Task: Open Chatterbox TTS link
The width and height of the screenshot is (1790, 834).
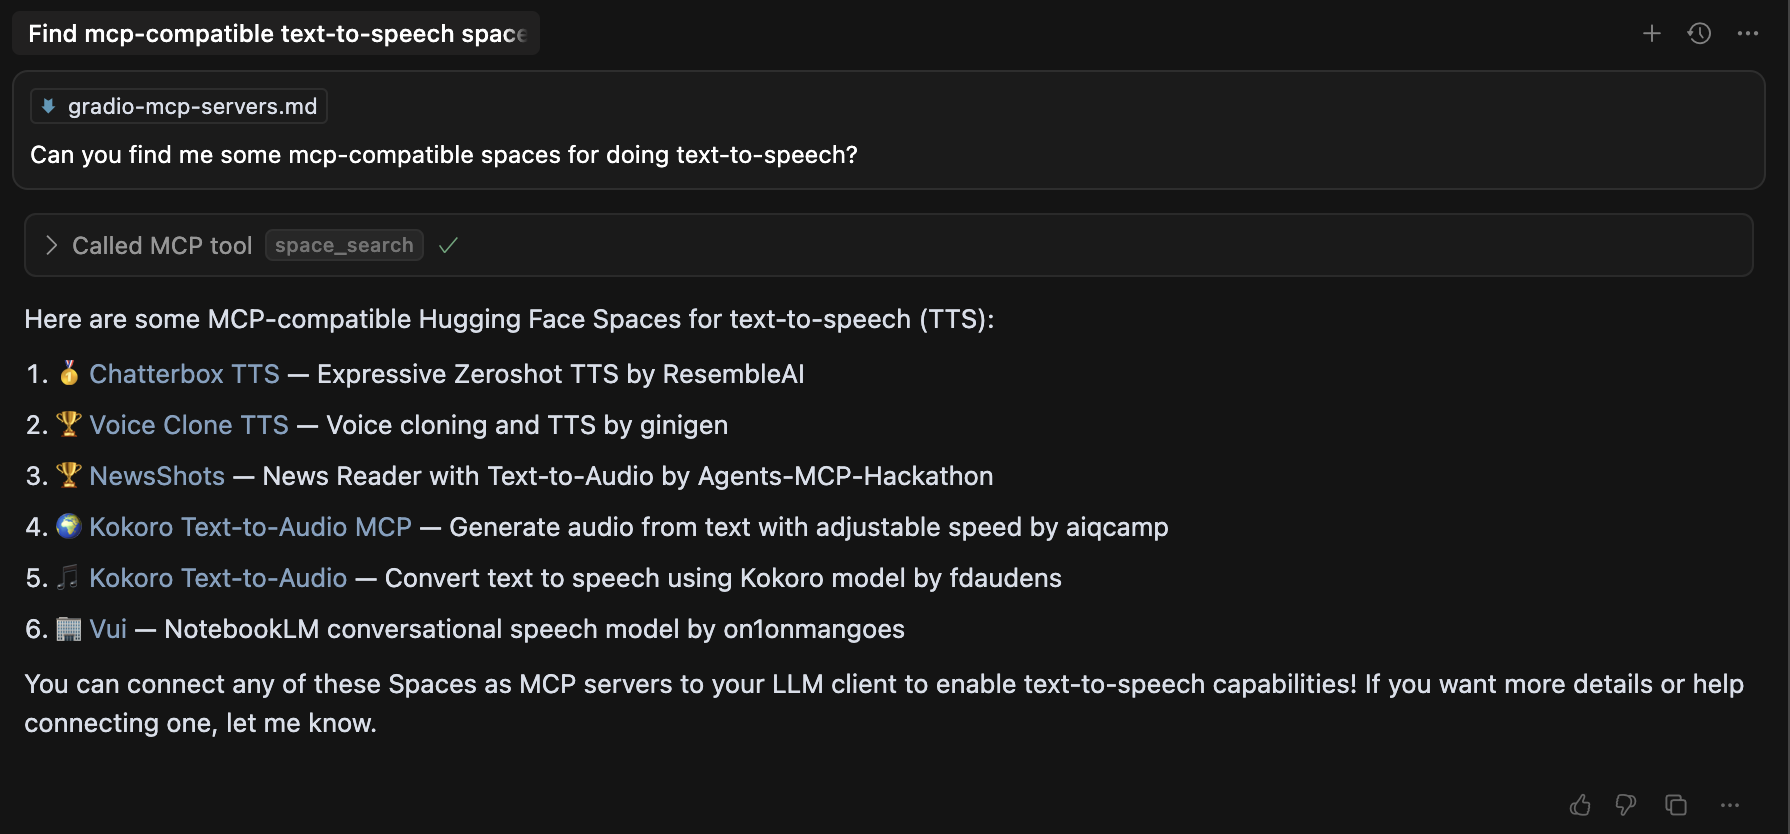Action: (184, 374)
